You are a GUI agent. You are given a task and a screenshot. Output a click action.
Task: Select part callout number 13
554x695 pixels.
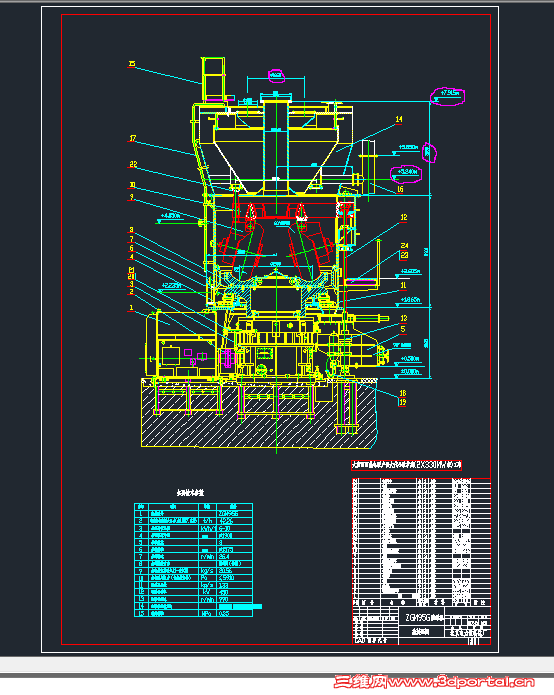(x=404, y=318)
